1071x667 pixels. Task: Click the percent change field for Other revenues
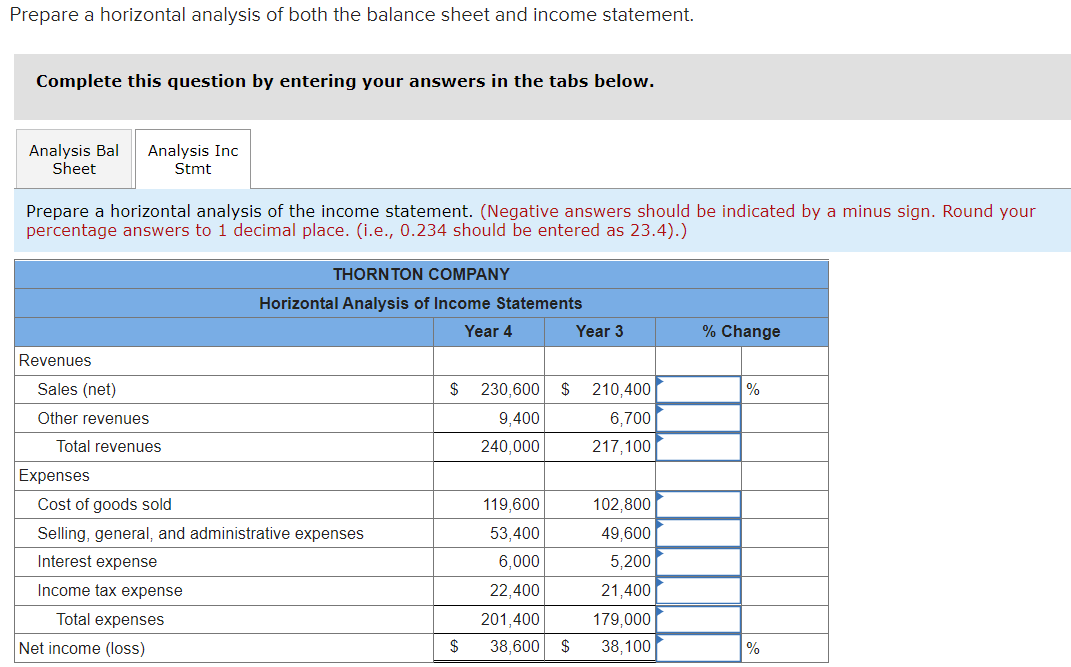pos(698,418)
